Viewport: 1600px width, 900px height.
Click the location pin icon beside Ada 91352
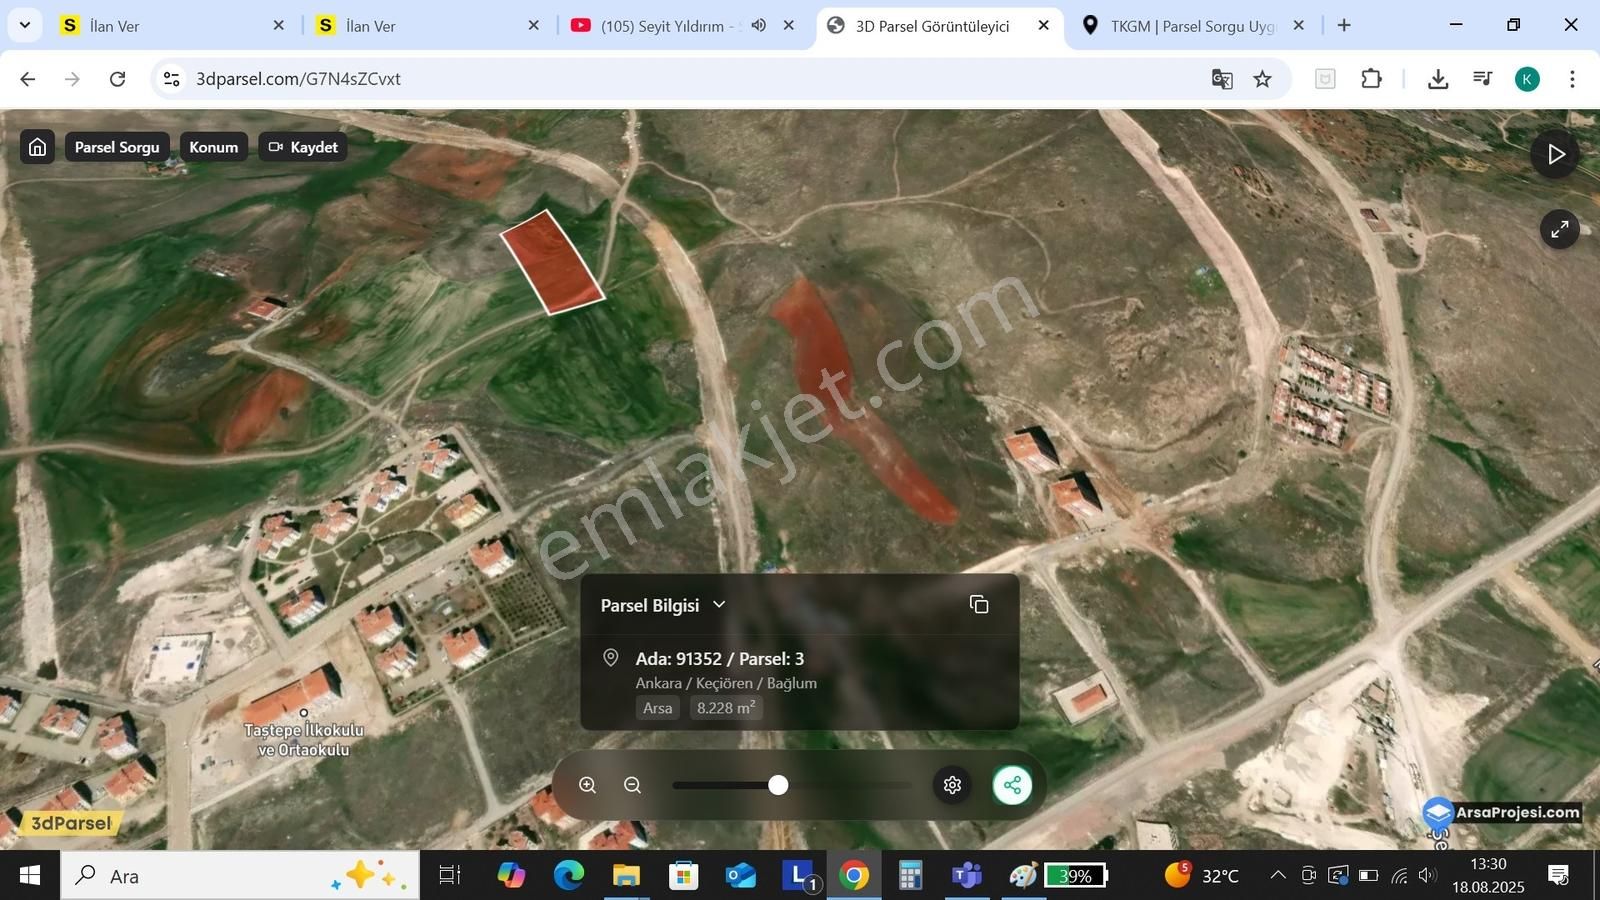611,658
